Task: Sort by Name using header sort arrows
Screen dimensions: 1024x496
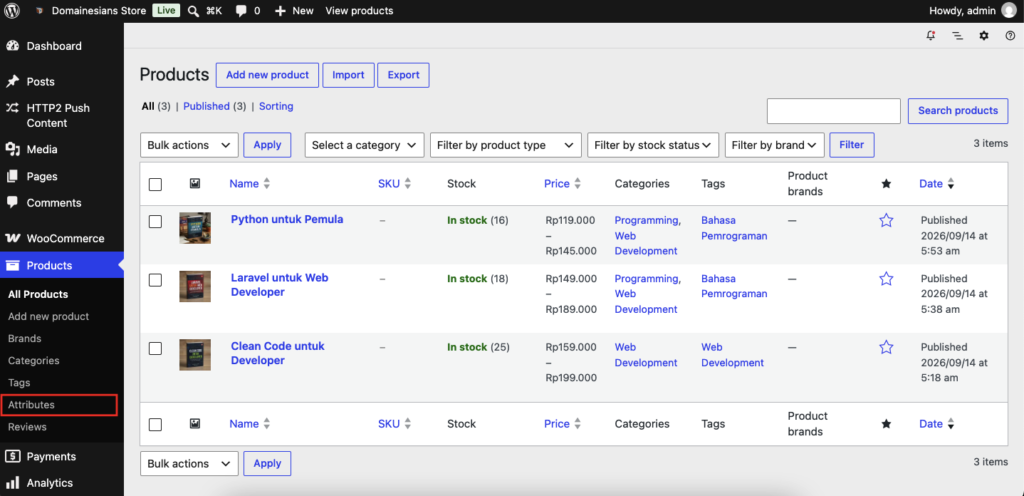Action: click(266, 184)
